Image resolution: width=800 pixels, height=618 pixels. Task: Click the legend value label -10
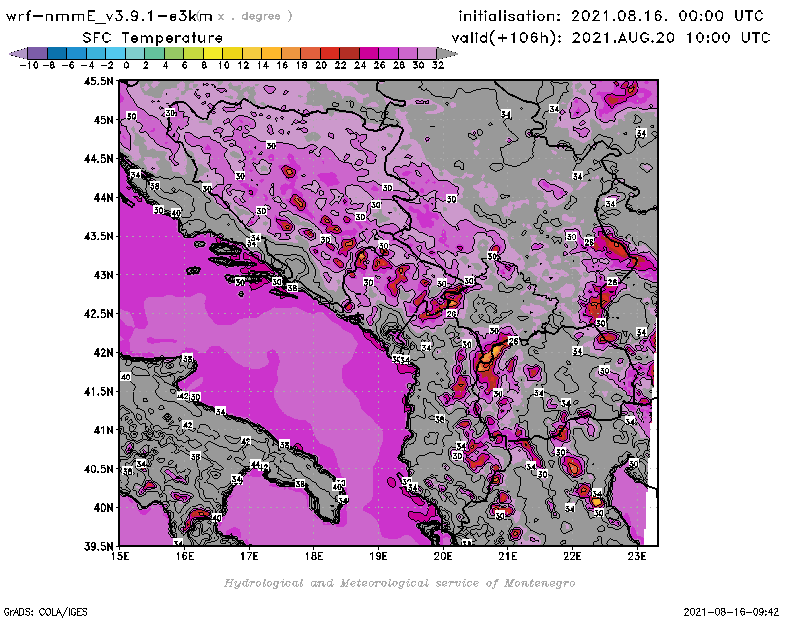click(x=29, y=65)
